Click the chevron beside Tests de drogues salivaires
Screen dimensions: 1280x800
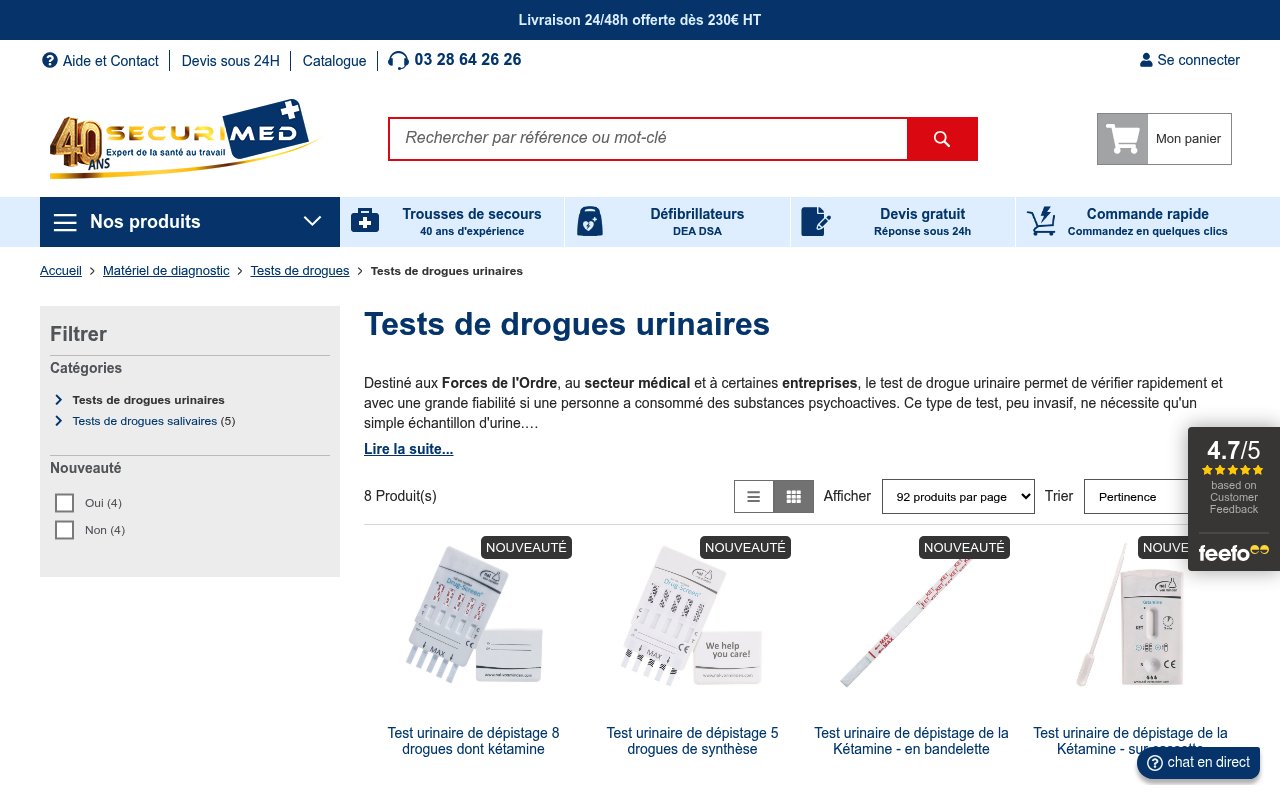[59, 421]
